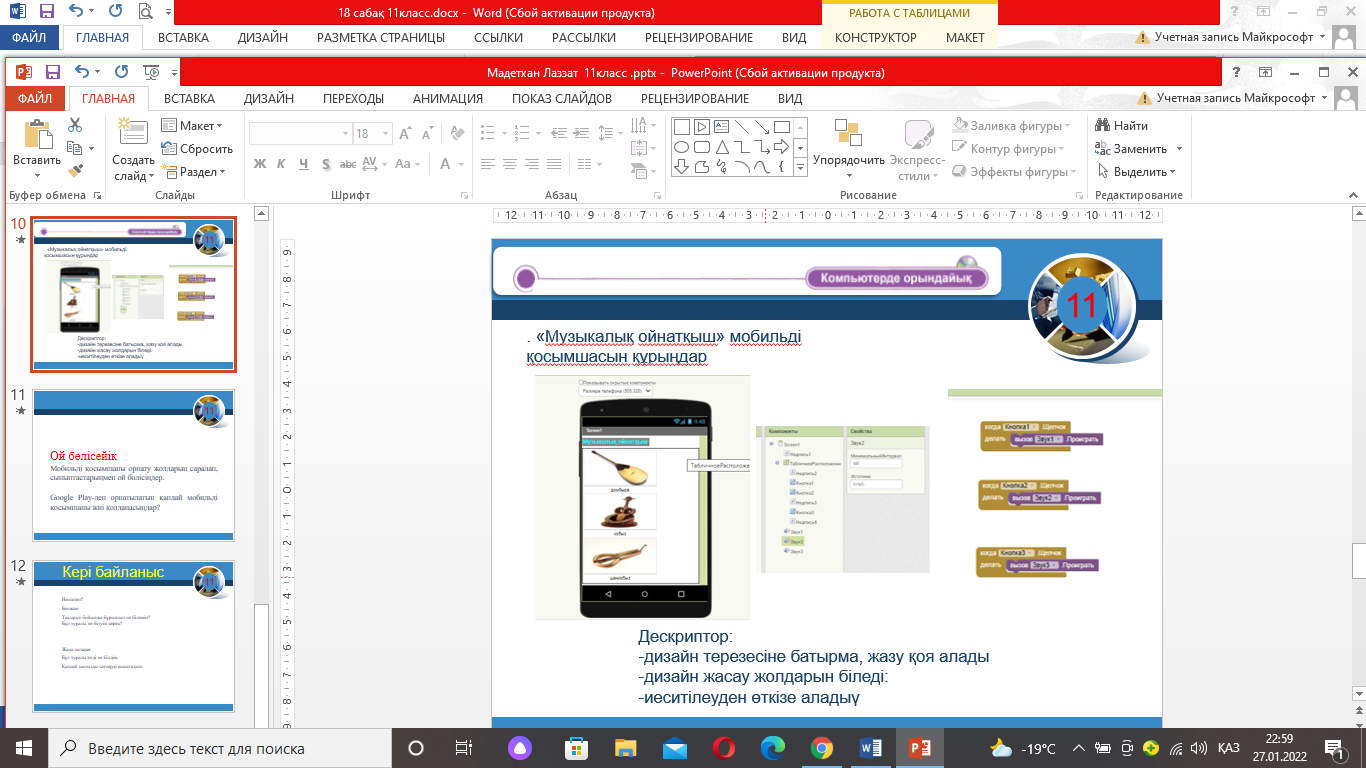Undo last action in PowerPoint toolbar
Screen dimensions: 1366x768
(x=82, y=72)
